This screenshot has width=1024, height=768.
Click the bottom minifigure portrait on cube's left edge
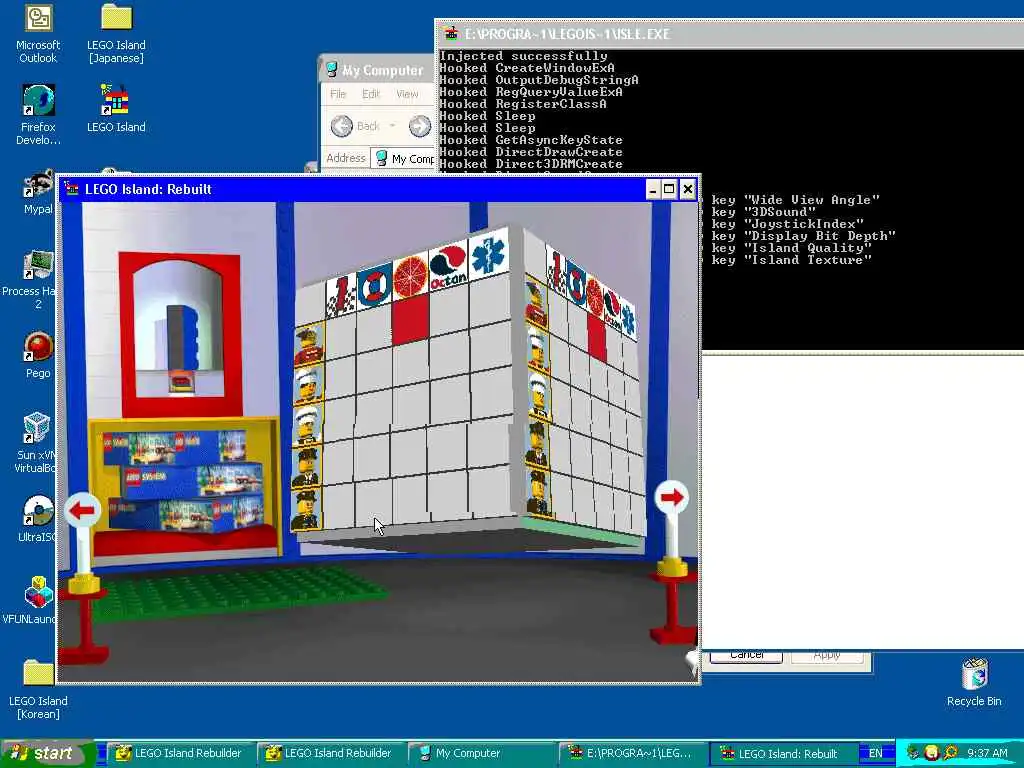pos(304,510)
